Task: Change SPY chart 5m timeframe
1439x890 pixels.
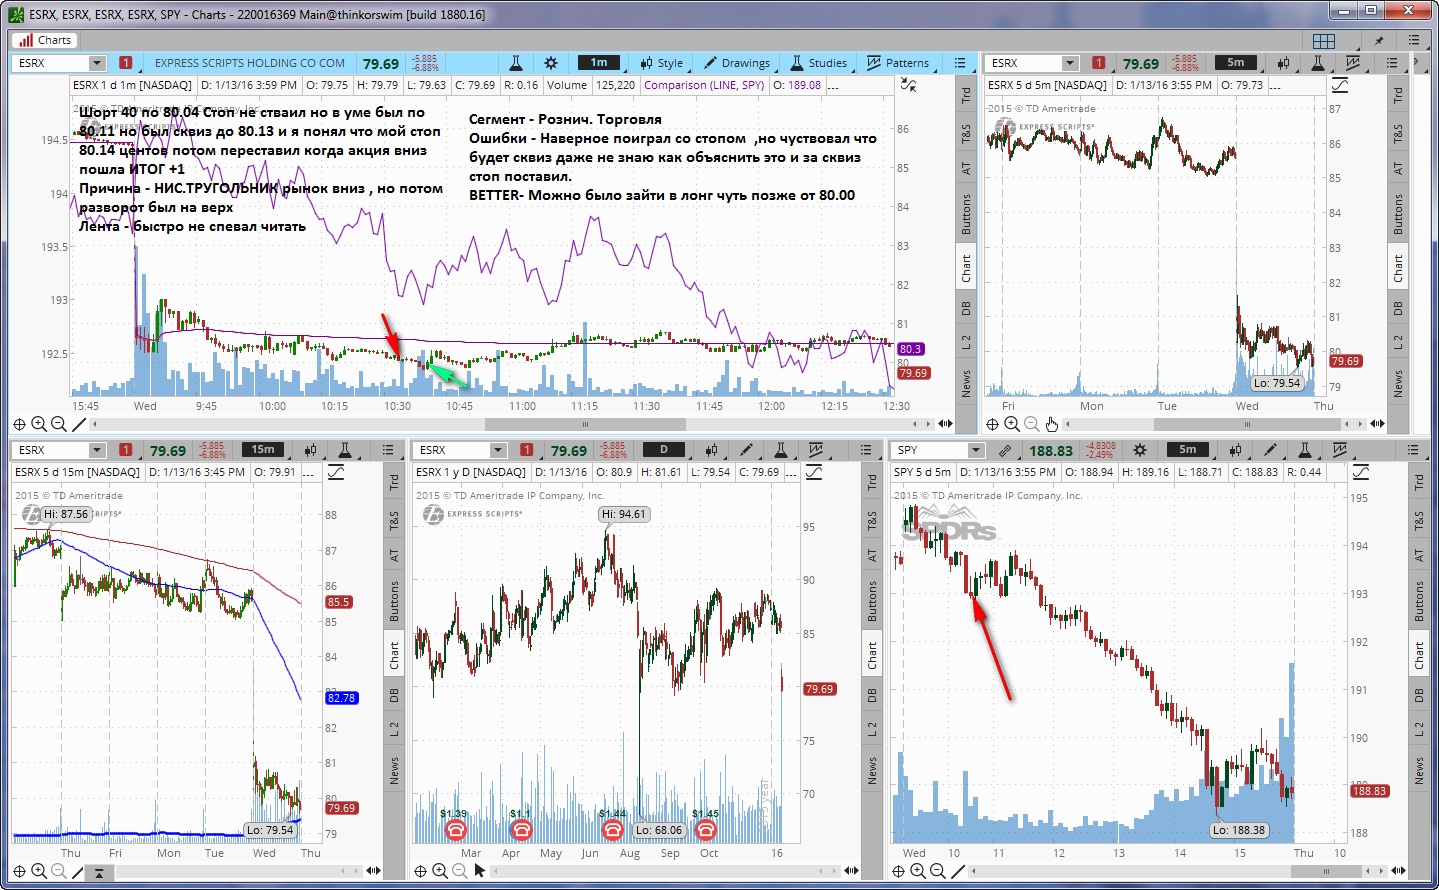Action: click(1188, 449)
